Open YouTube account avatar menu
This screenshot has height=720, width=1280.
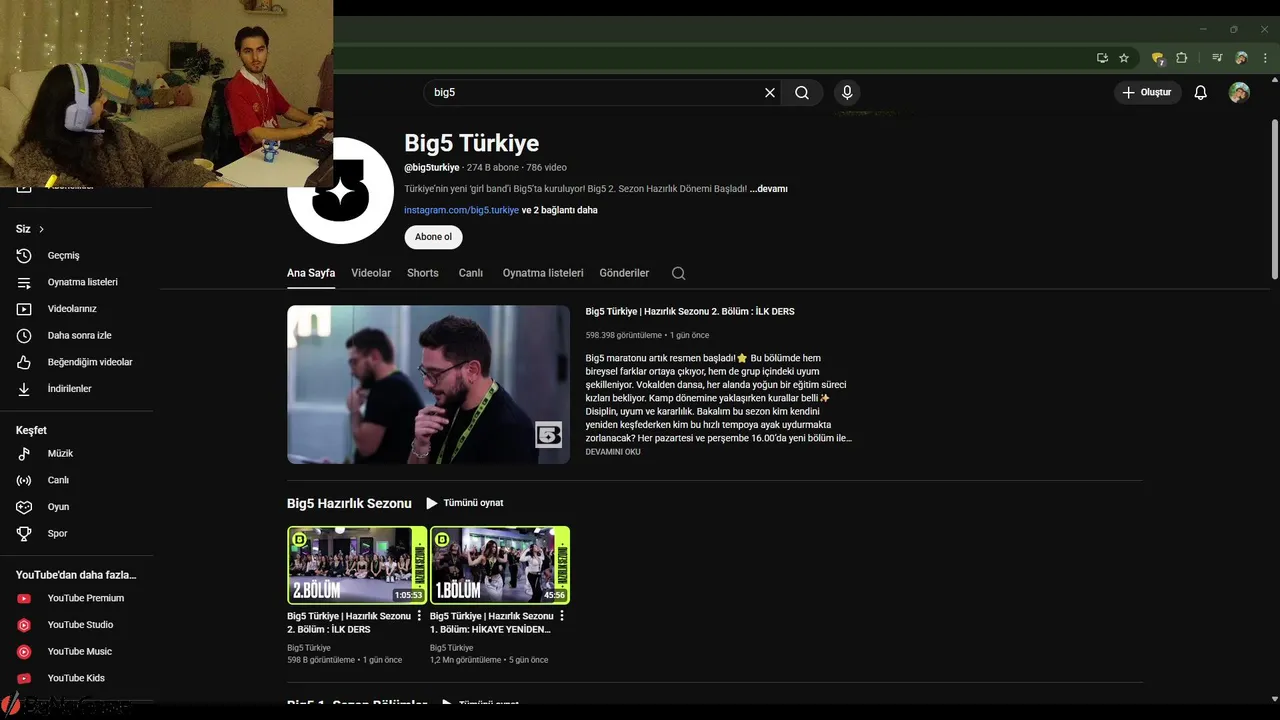pos(1239,92)
